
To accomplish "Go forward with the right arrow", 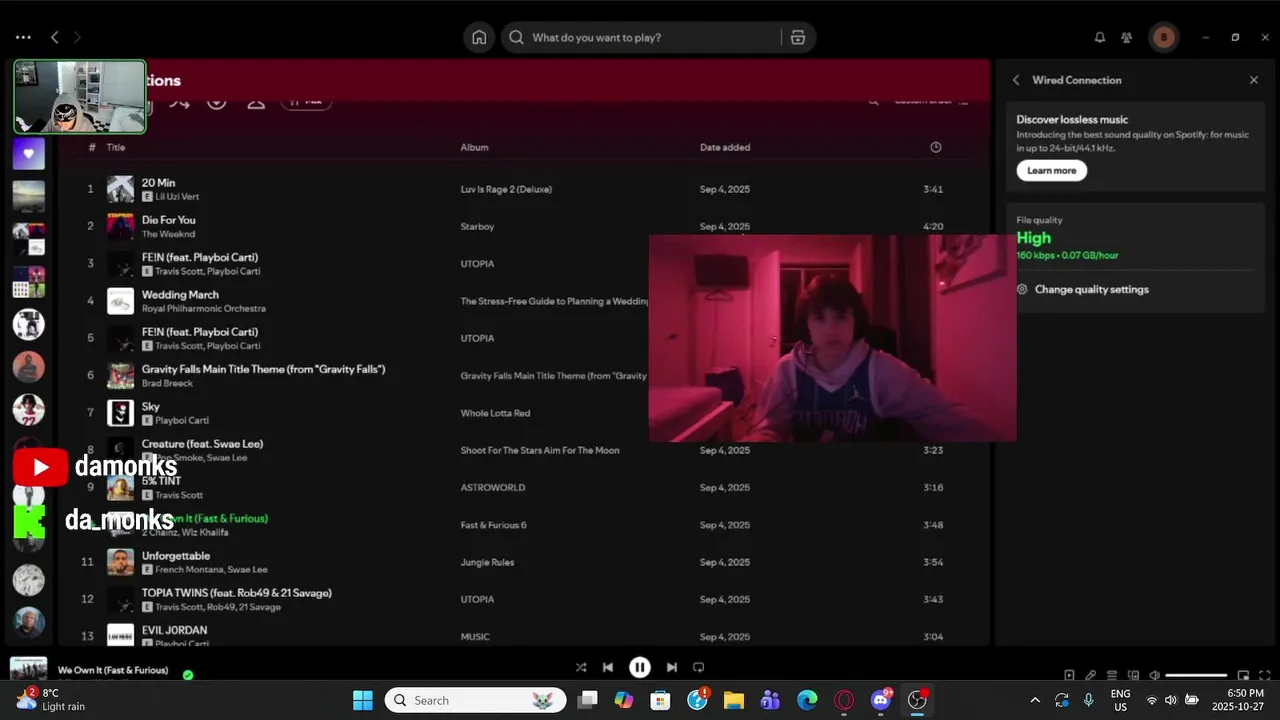I will click(77, 37).
